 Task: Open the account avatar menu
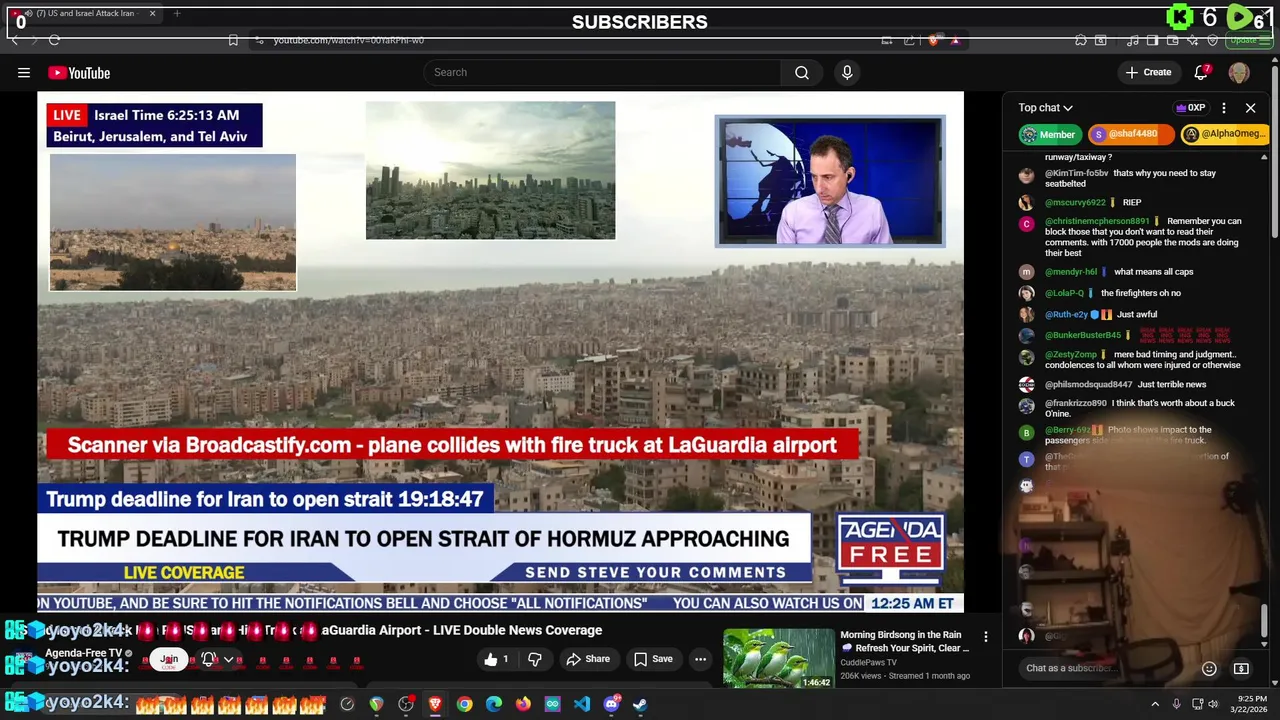[1239, 72]
